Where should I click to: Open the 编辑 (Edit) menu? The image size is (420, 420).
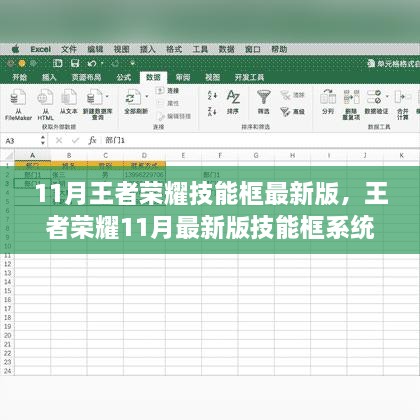[x=95, y=49]
